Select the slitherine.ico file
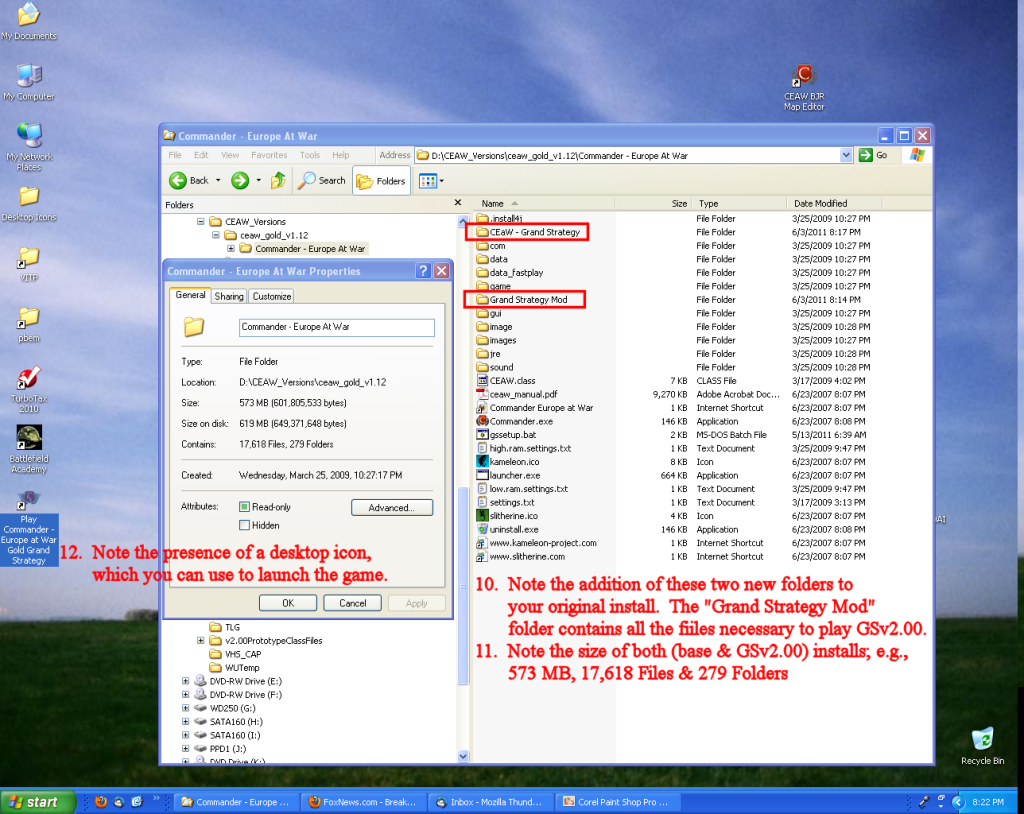1024x814 pixels. coord(513,516)
